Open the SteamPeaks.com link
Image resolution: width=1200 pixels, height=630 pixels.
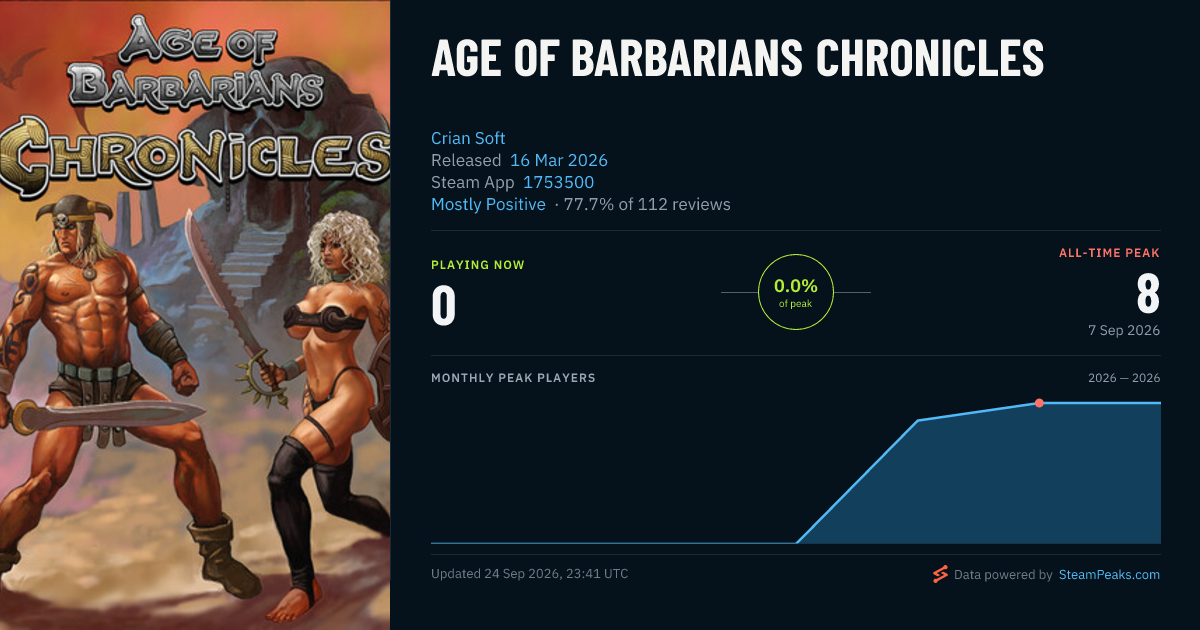point(1109,575)
